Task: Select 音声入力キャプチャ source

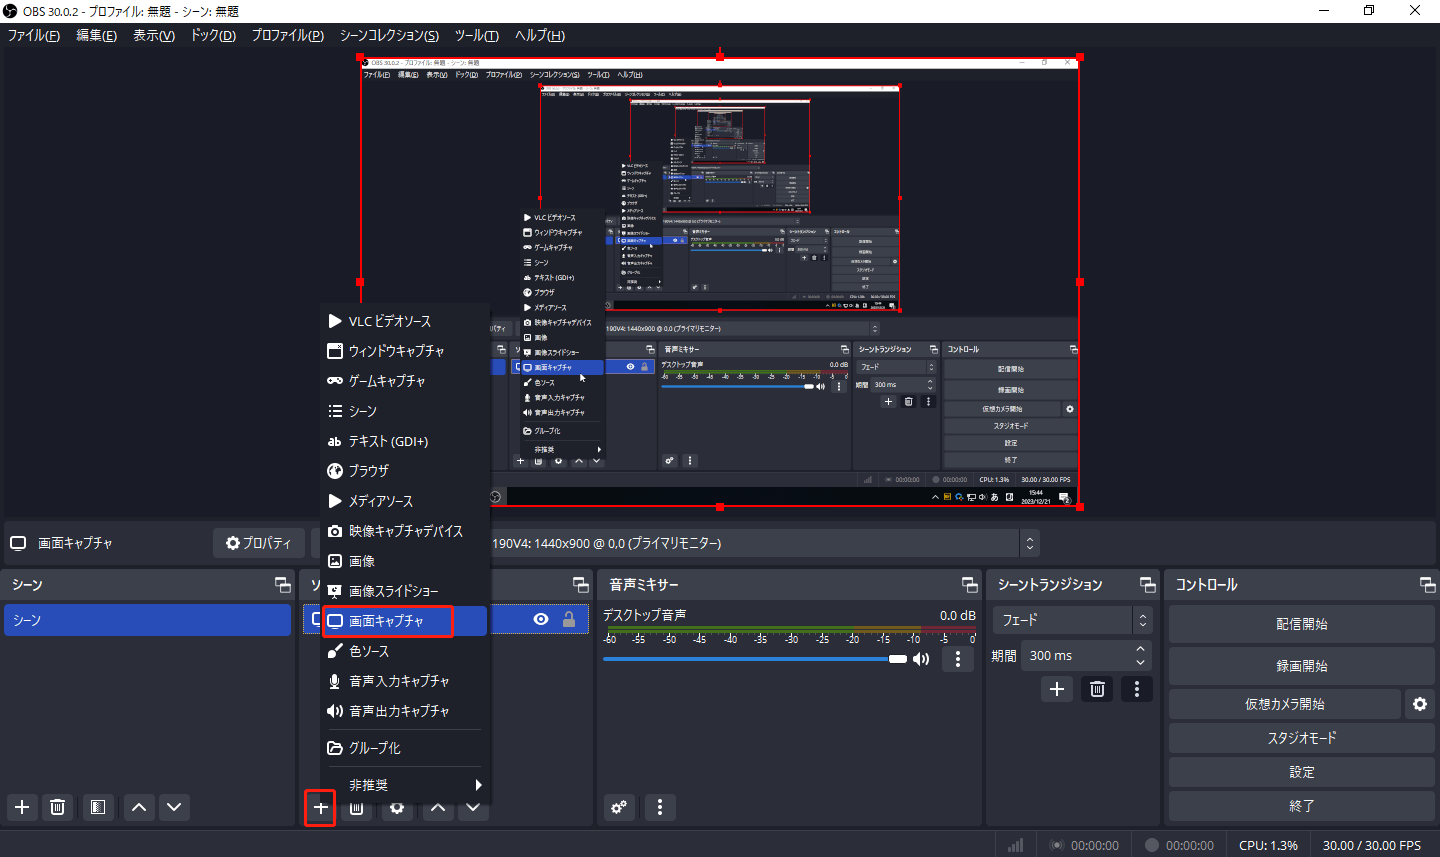Action: pos(405,681)
